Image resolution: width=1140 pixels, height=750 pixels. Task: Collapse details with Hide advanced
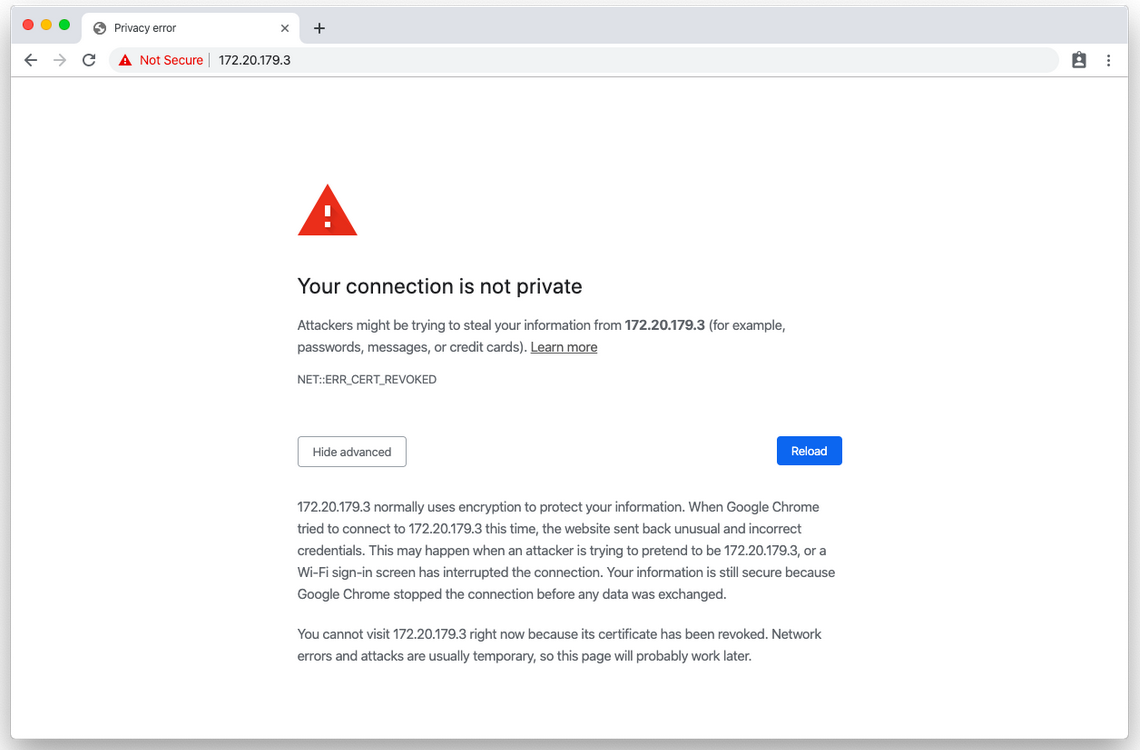(352, 452)
